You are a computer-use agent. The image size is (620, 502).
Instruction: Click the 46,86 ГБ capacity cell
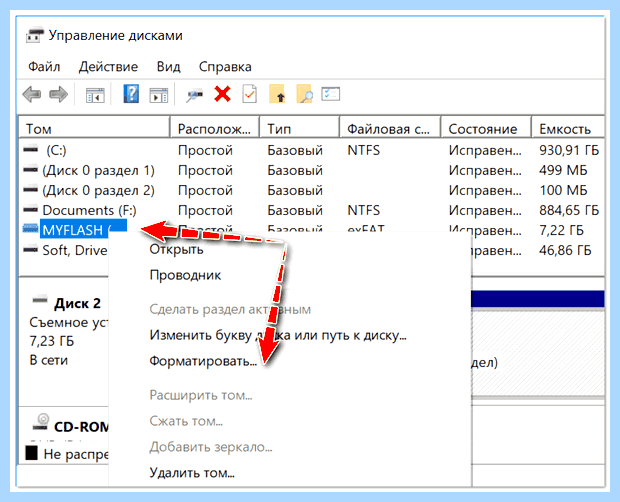[565, 250]
